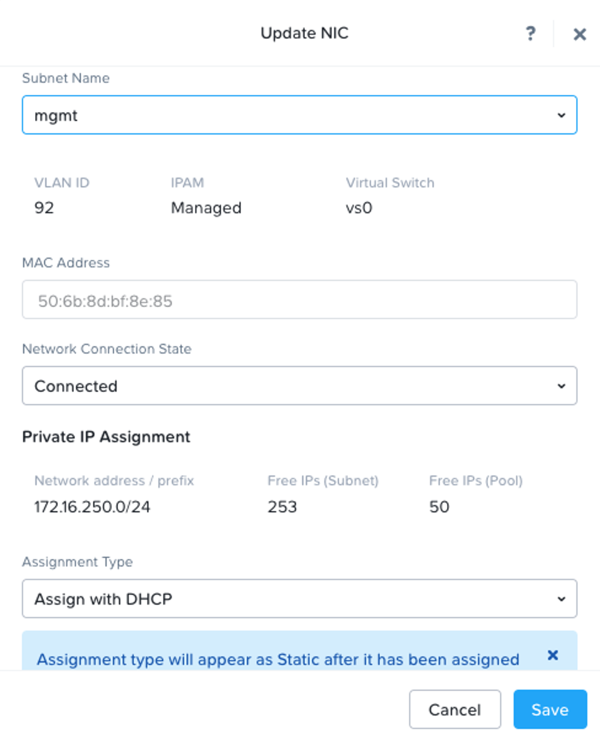Save the NIC changes
Viewport: 600px width, 742px height.
click(550, 709)
